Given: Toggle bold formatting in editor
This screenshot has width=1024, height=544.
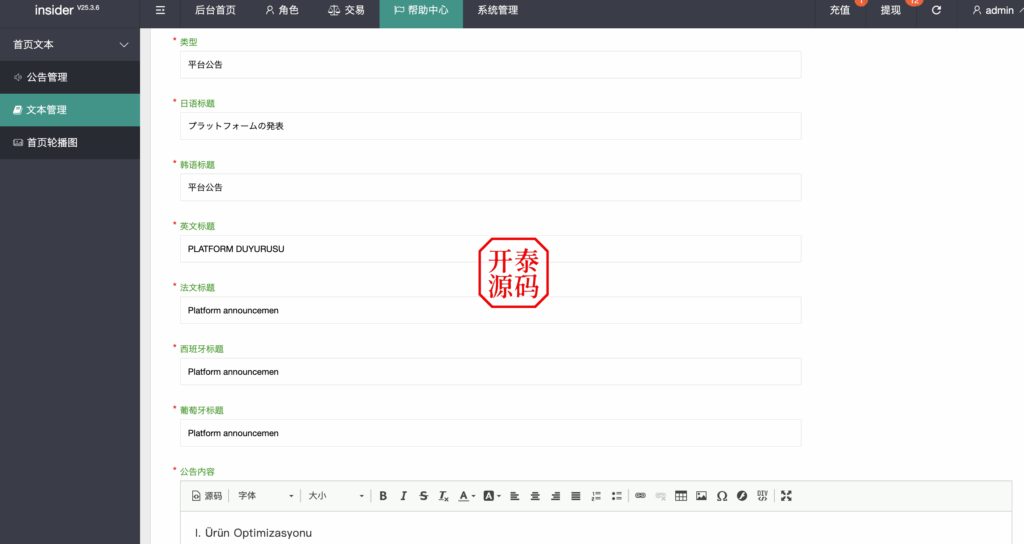Looking at the screenshot, I should point(383,496).
